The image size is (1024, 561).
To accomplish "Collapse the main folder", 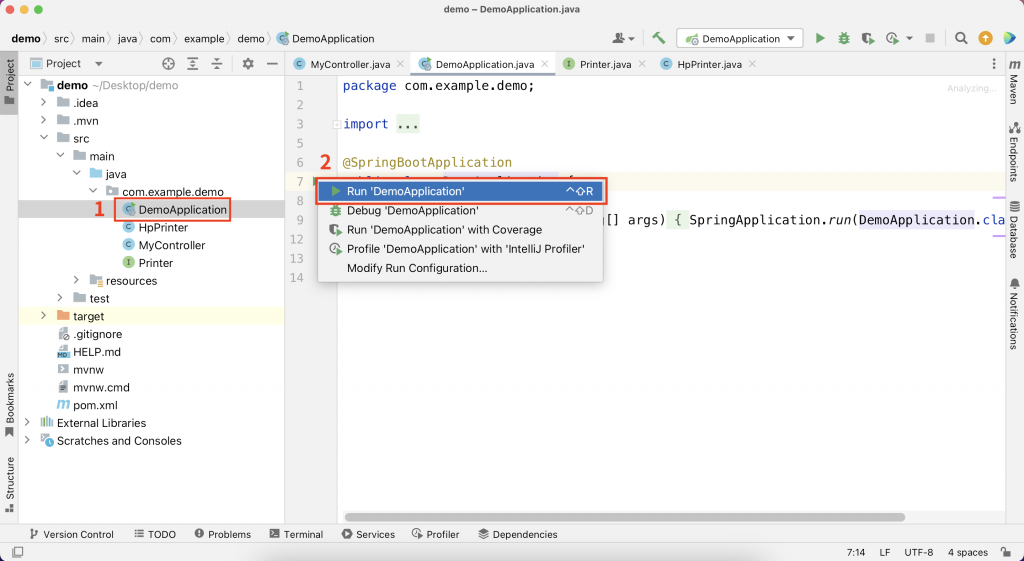I will click(x=60, y=155).
